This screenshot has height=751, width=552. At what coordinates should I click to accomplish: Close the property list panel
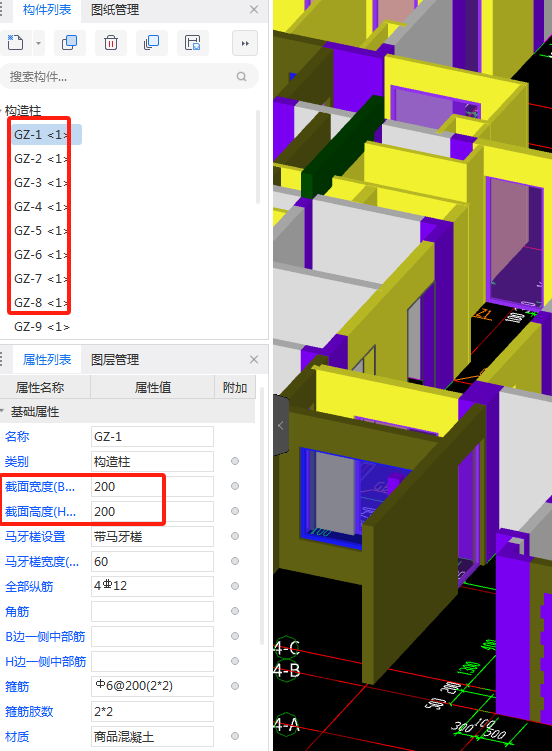click(x=254, y=359)
